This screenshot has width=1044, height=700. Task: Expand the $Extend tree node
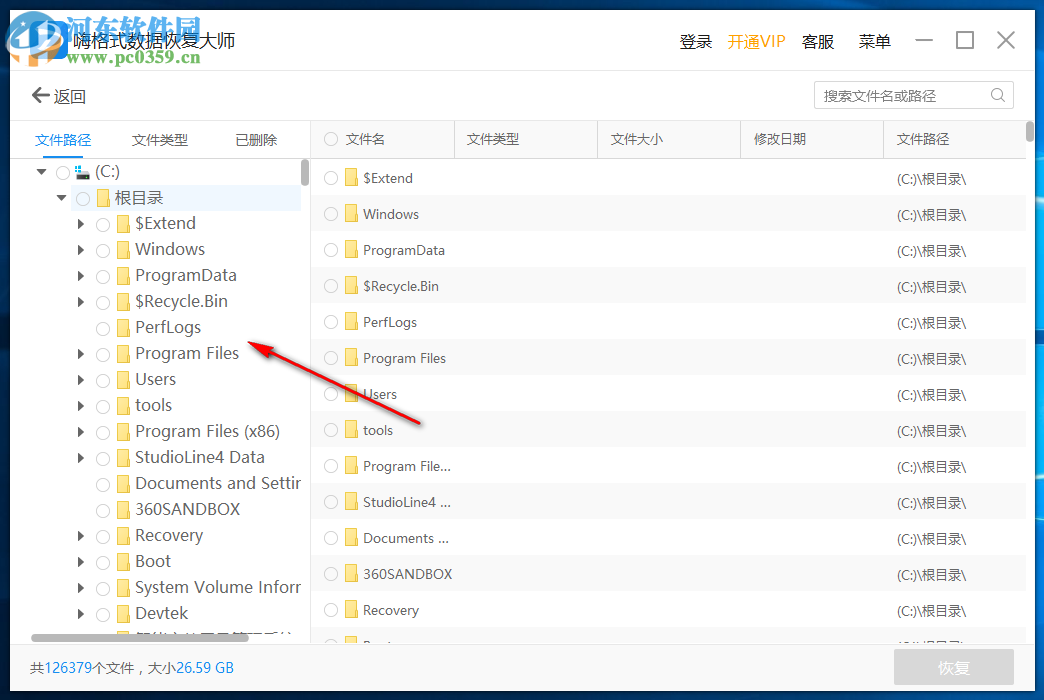pos(81,224)
